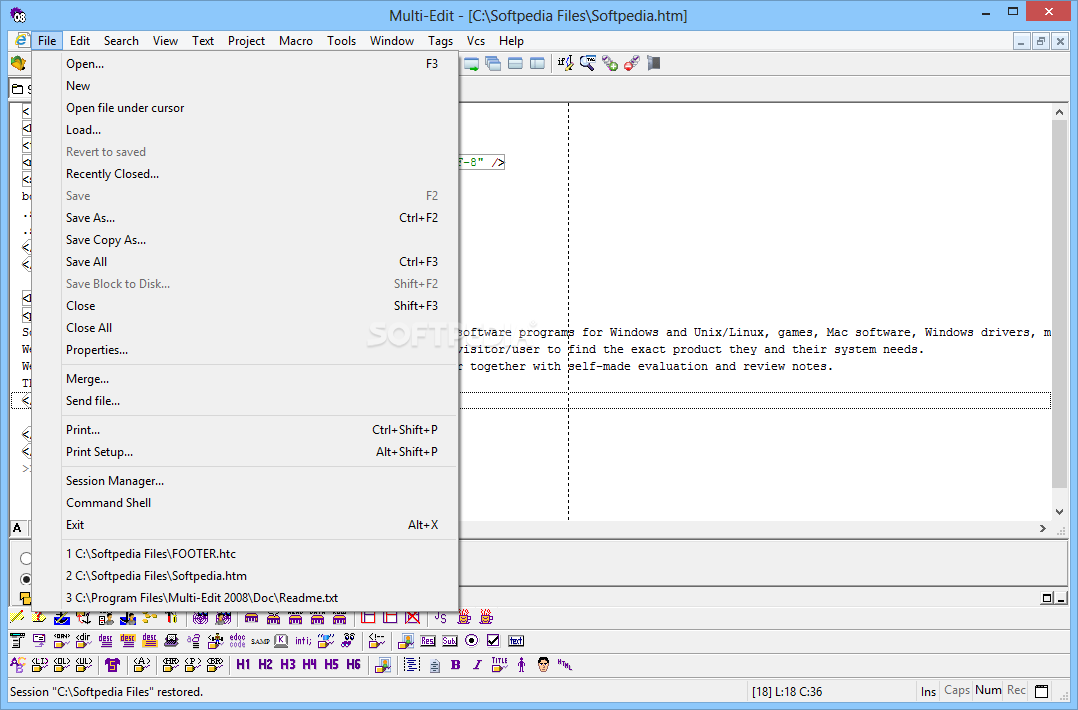Insert TITLE tag icon
This screenshot has width=1078, height=710.
point(499,665)
